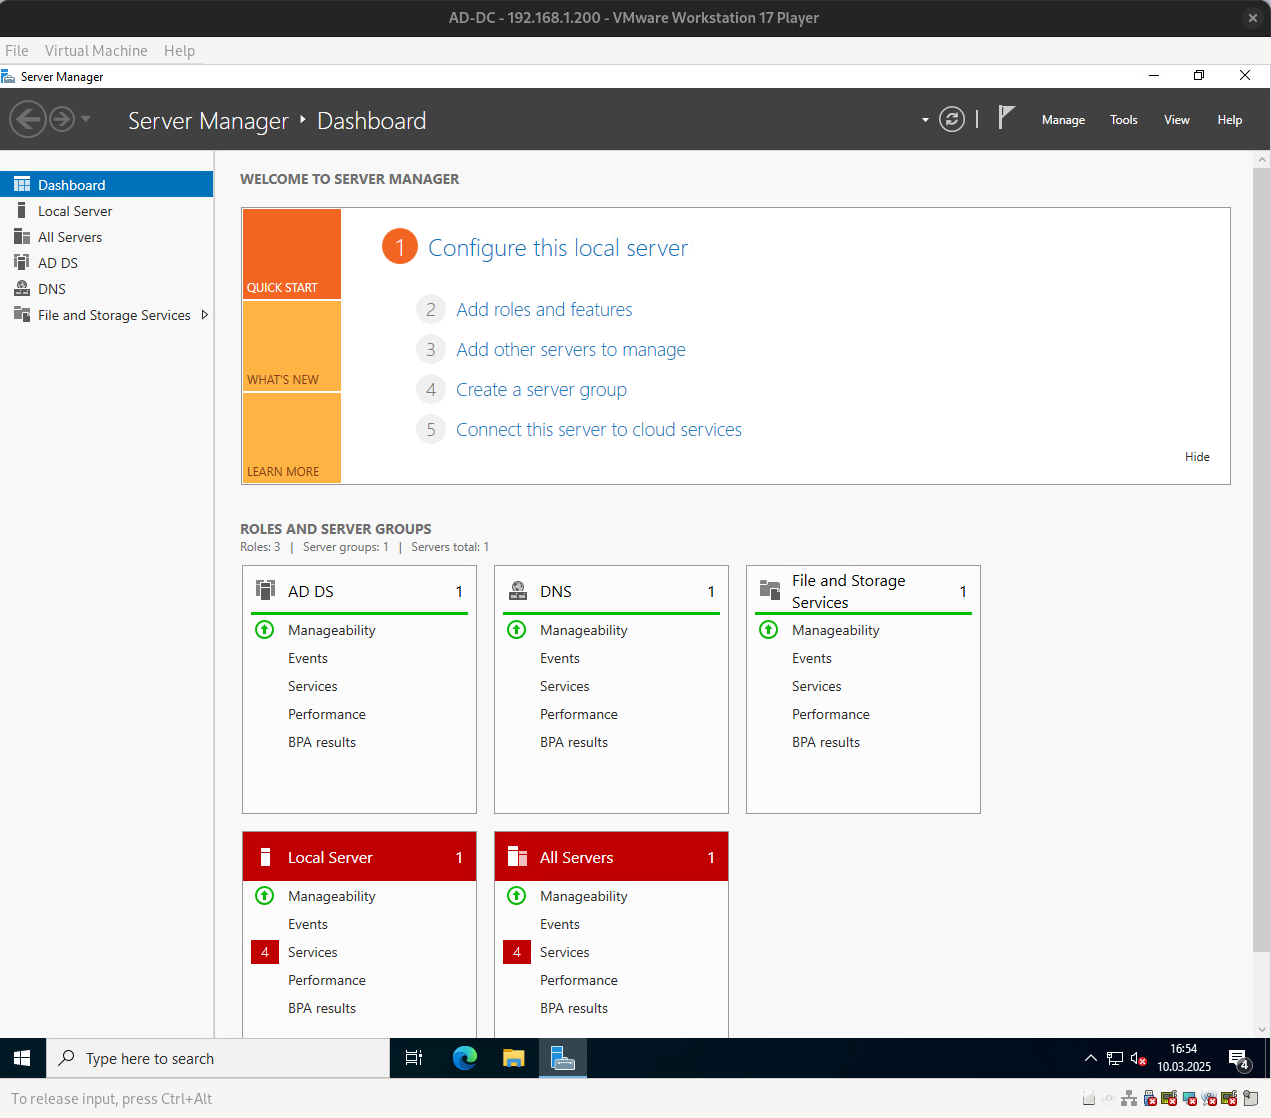Image resolution: width=1271 pixels, height=1118 pixels.
Task: Open the All Servers red tile header
Action: click(611, 857)
